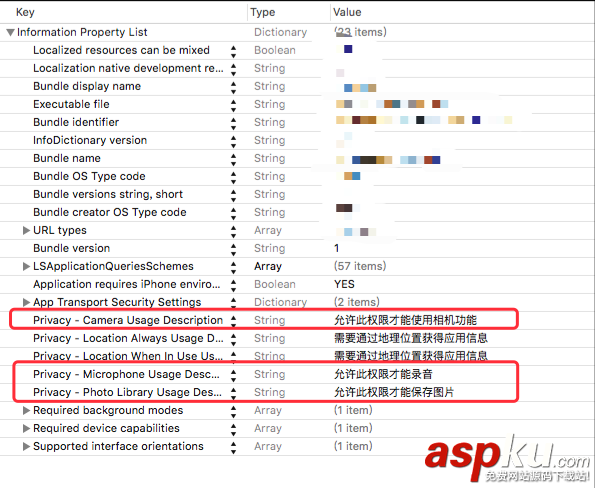Image resolution: width=595 pixels, height=488 pixels.
Task: Open key stepper for App Transport Security Settings
Action: pyautogui.click(x=233, y=302)
